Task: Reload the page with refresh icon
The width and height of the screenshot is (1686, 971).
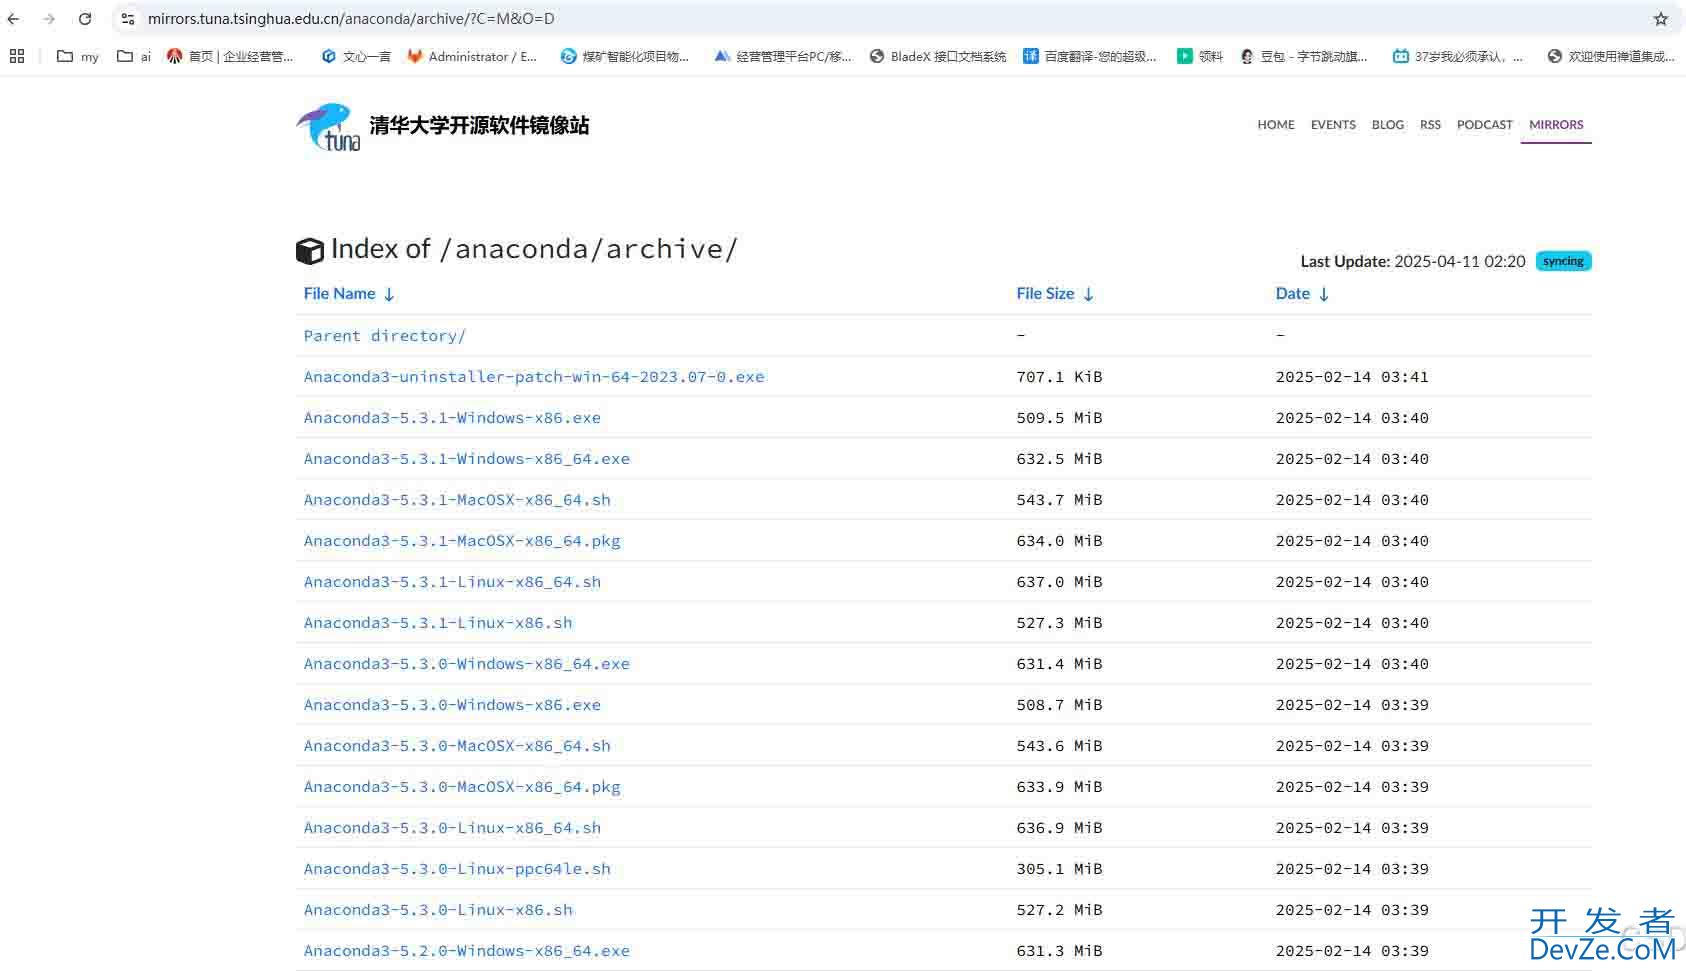Action: (x=85, y=19)
